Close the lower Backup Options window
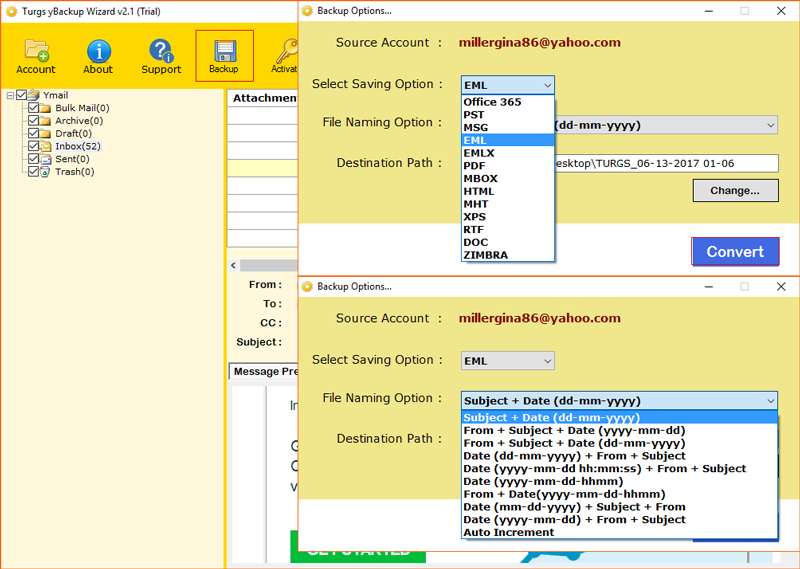Viewport: 800px width, 569px height. 781,287
